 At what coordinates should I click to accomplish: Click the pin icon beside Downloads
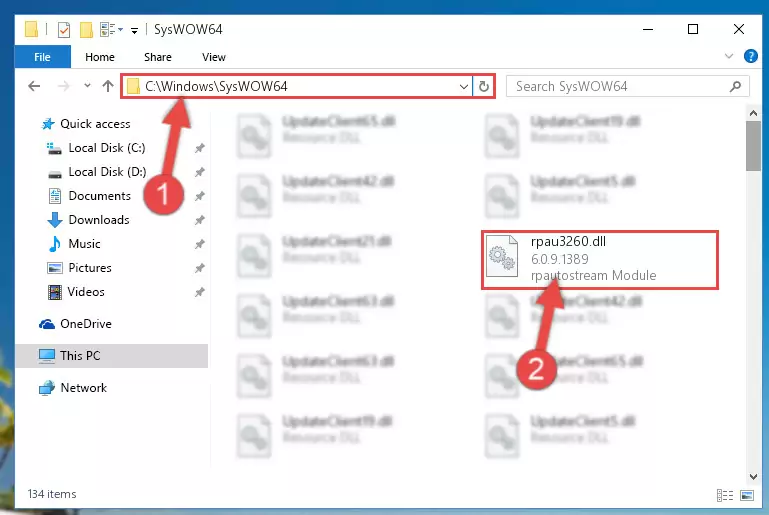coord(200,220)
